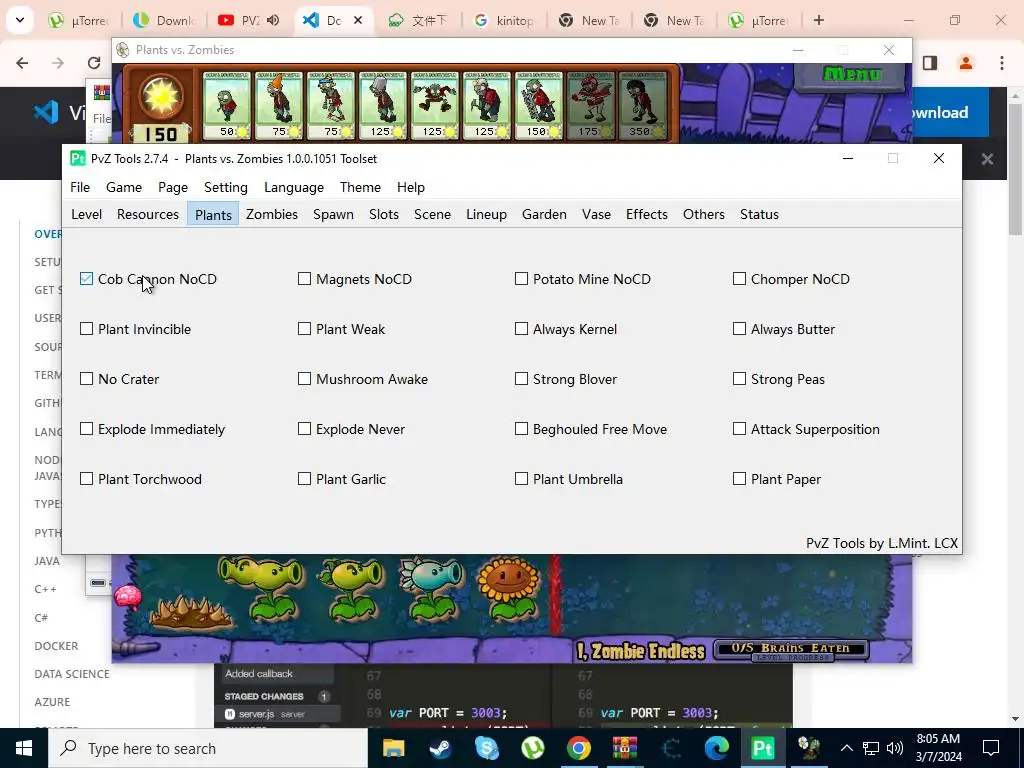This screenshot has height=768, width=1024.
Task: Enable Plant Invincible
Action: (x=86, y=329)
